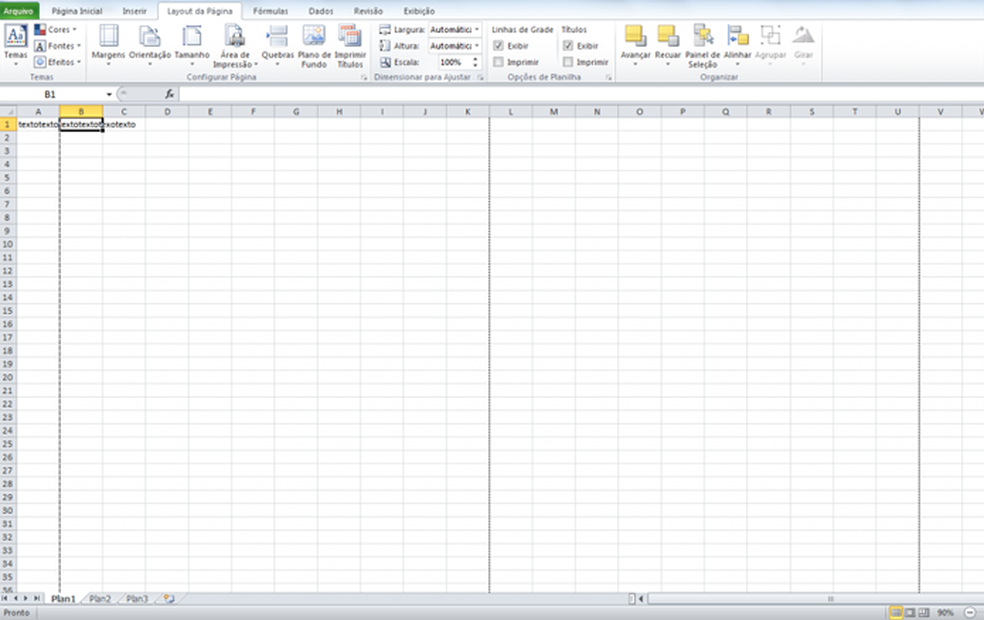The height and width of the screenshot is (620, 984).
Task: Click the 90% zoom level
Action: pos(945,612)
